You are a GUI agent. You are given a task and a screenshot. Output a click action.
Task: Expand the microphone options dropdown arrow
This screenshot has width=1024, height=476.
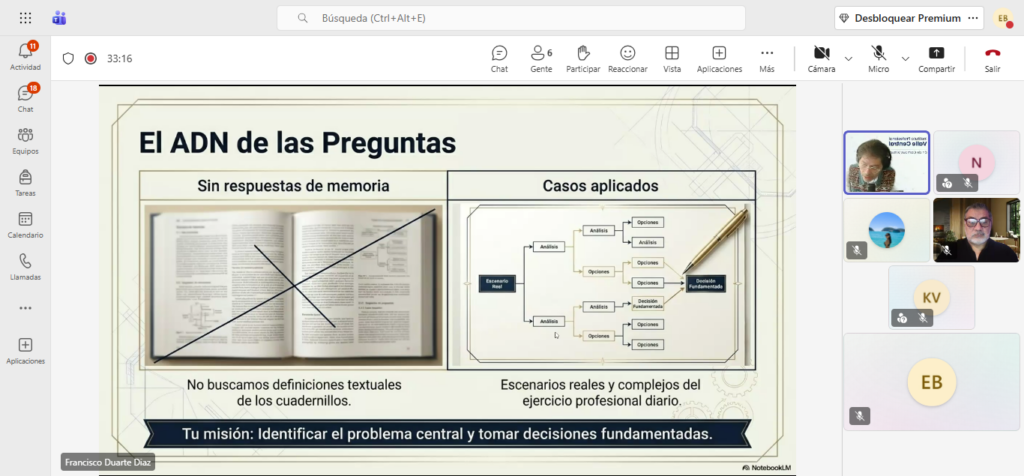906,59
